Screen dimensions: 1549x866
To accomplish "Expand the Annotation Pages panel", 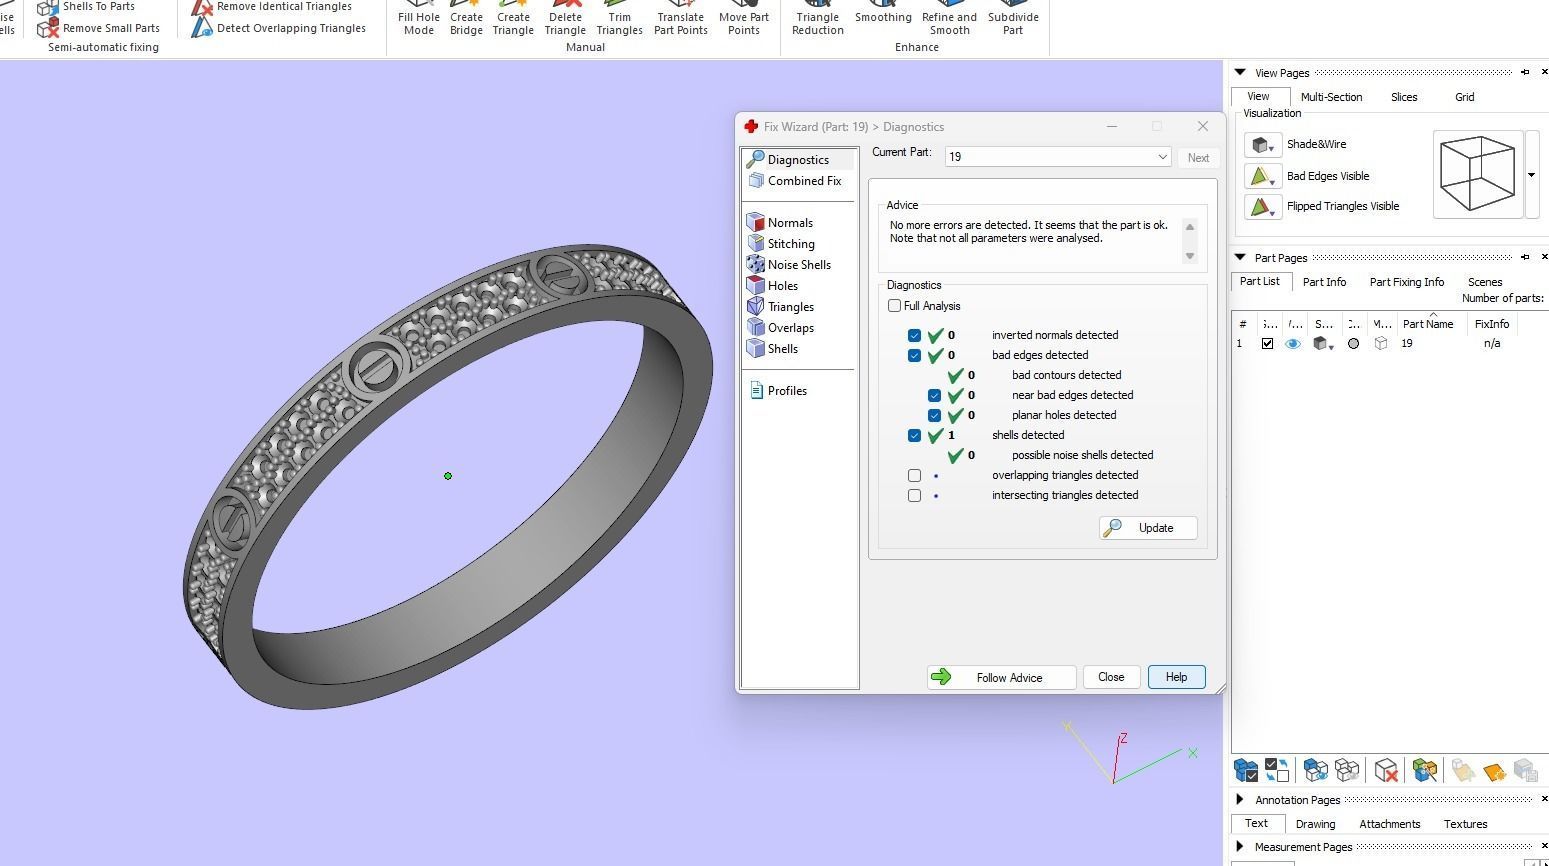I will pyautogui.click(x=1240, y=799).
